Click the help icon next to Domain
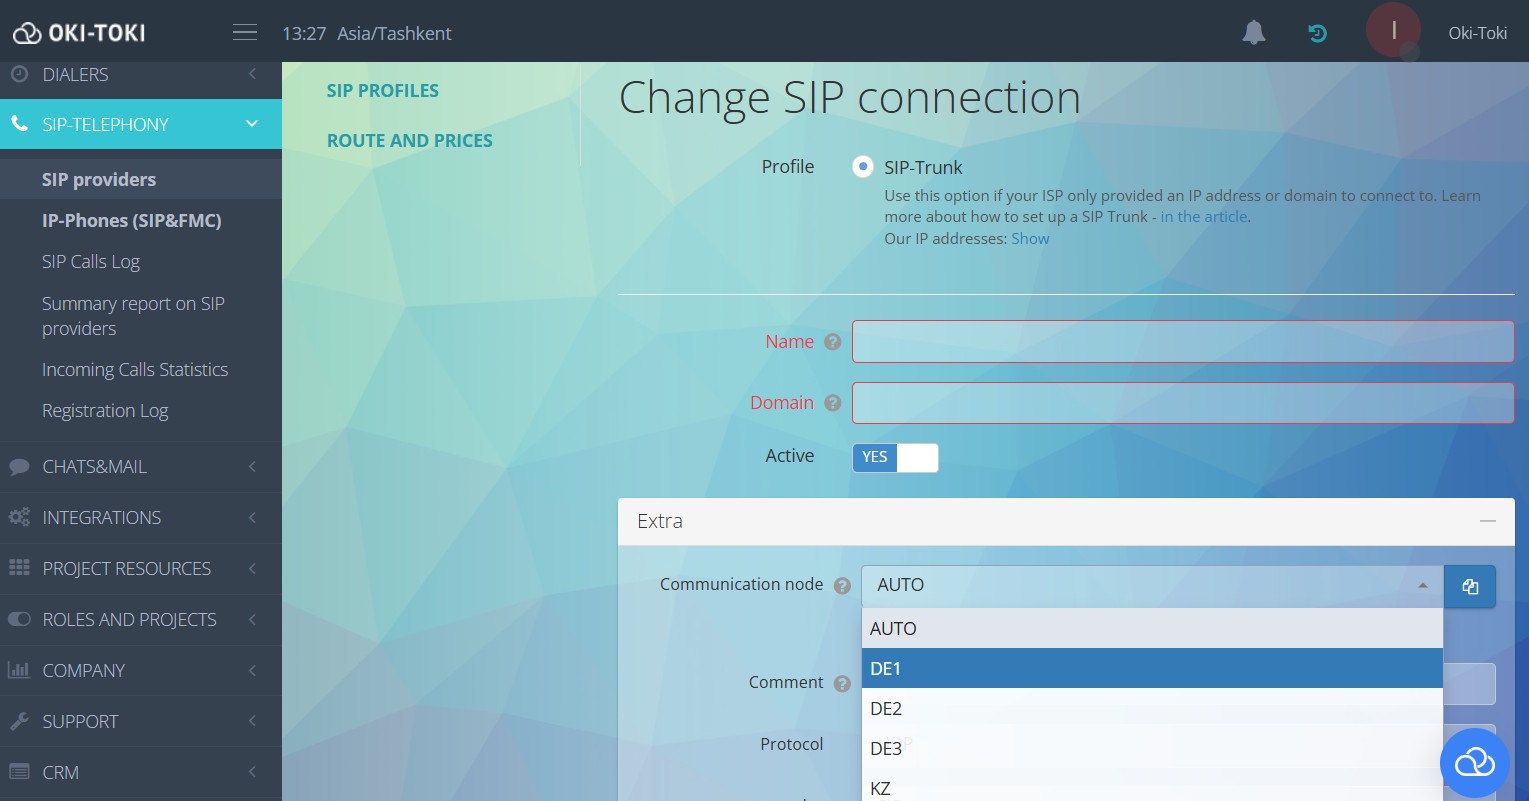1529x801 pixels. click(x=832, y=403)
